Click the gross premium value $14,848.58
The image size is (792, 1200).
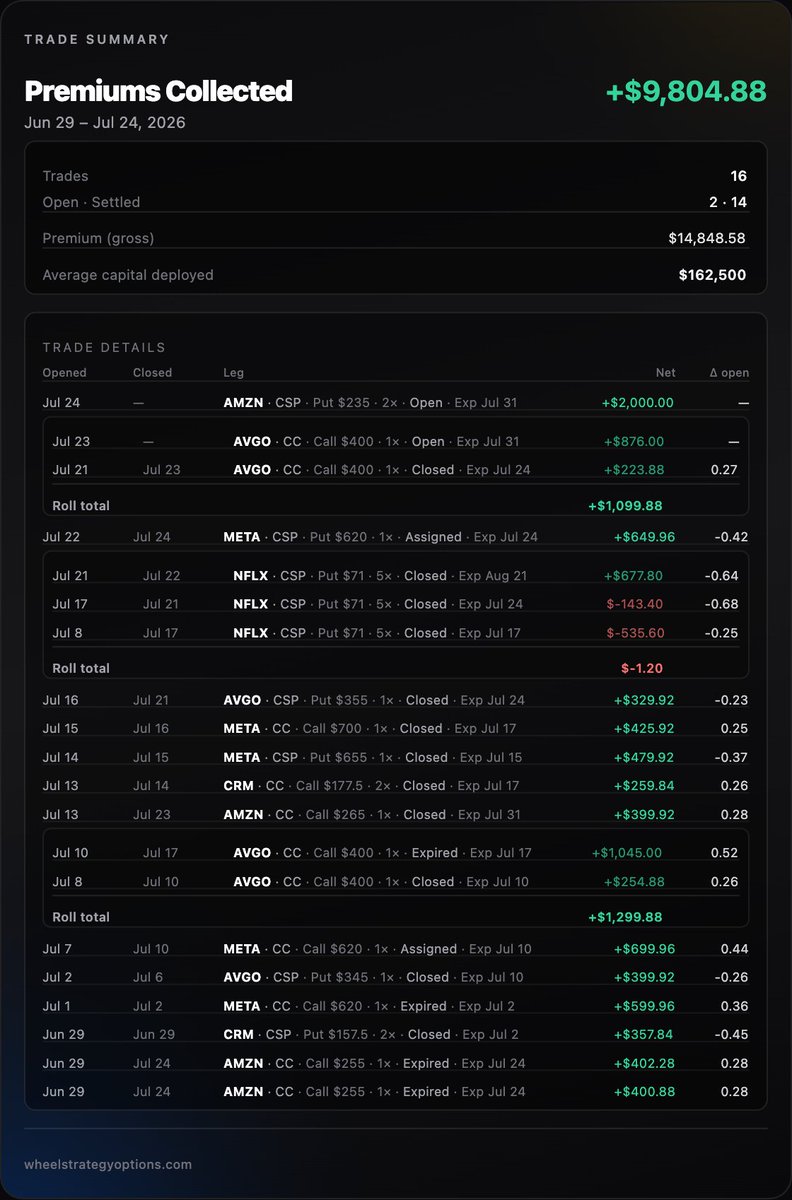point(707,238)
